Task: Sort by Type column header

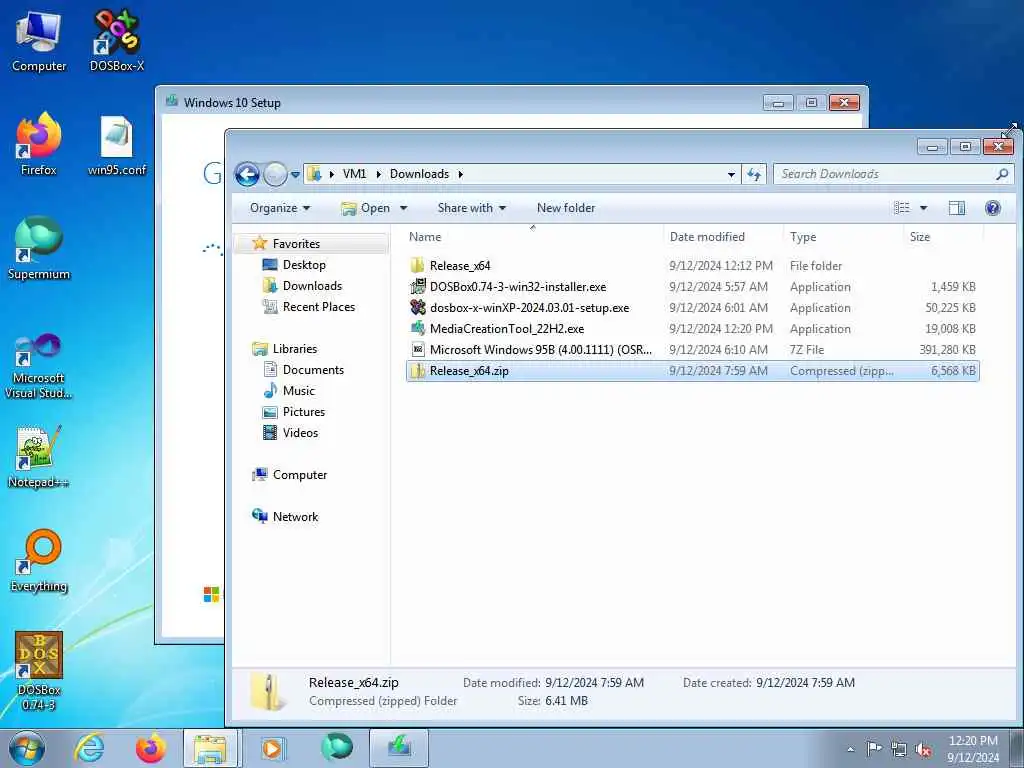Action: pos(842,236)
